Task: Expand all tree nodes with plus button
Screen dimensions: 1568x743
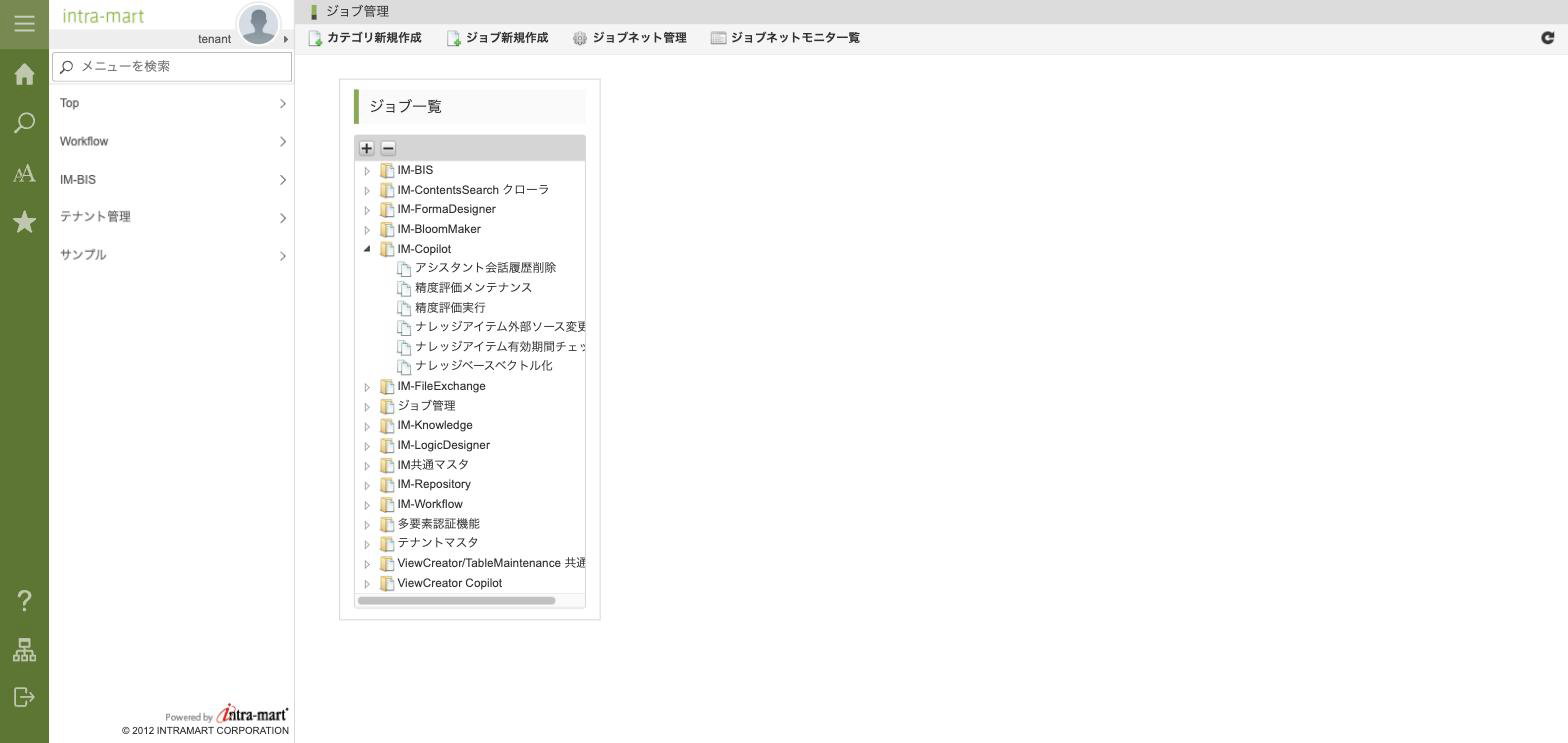Action: point(367,148)
